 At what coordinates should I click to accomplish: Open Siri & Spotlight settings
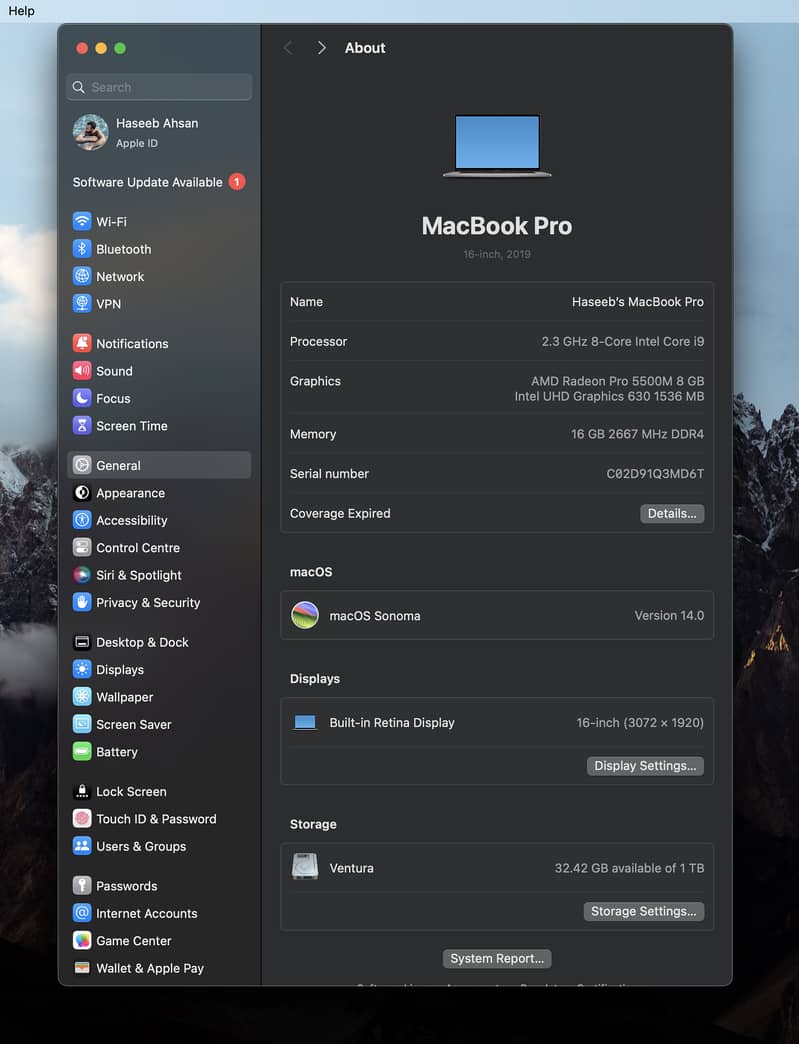point(138,575)
